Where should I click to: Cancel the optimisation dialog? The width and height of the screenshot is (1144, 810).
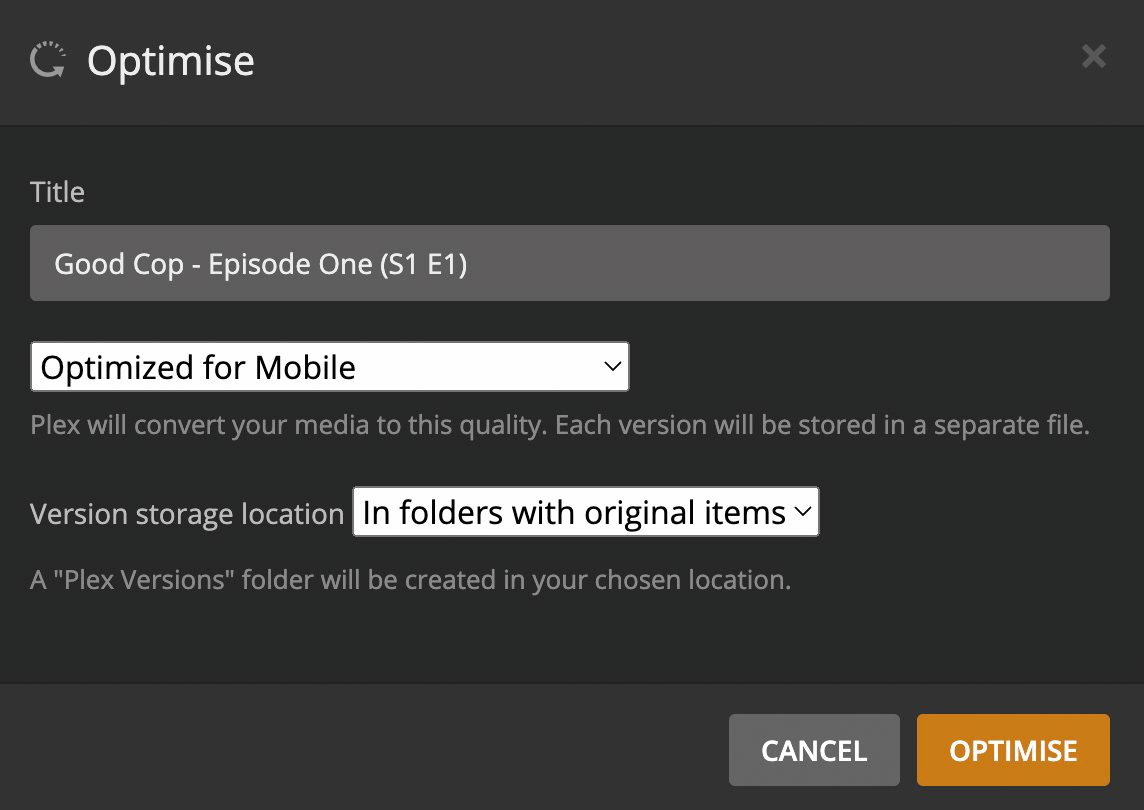(x=814, y=750)
